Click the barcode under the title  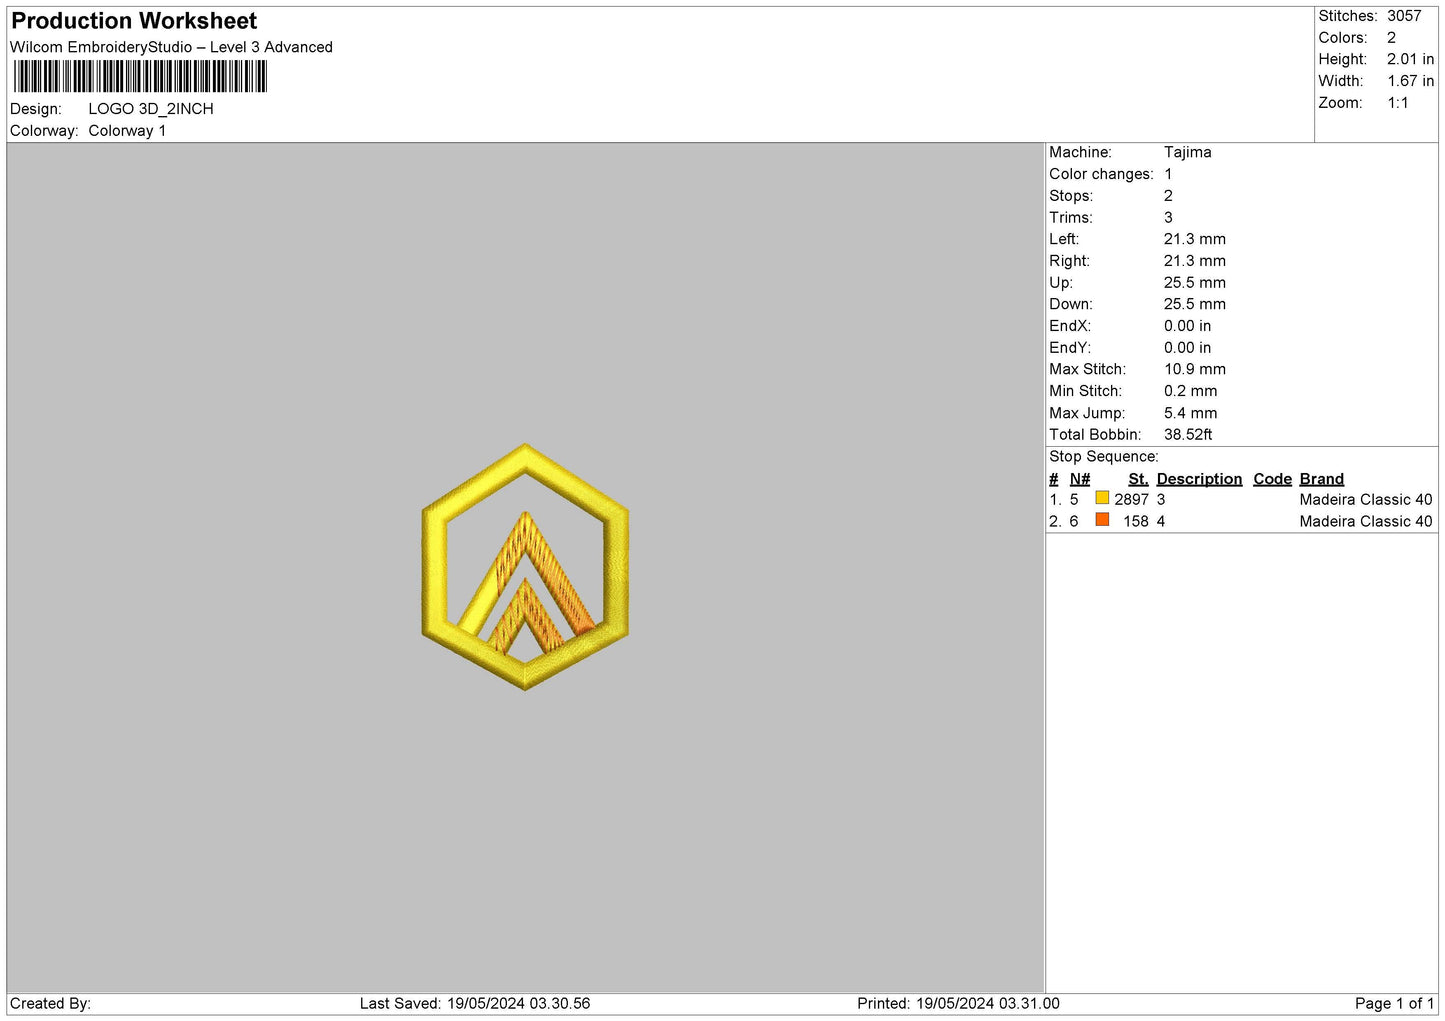(x=140, y=77)
